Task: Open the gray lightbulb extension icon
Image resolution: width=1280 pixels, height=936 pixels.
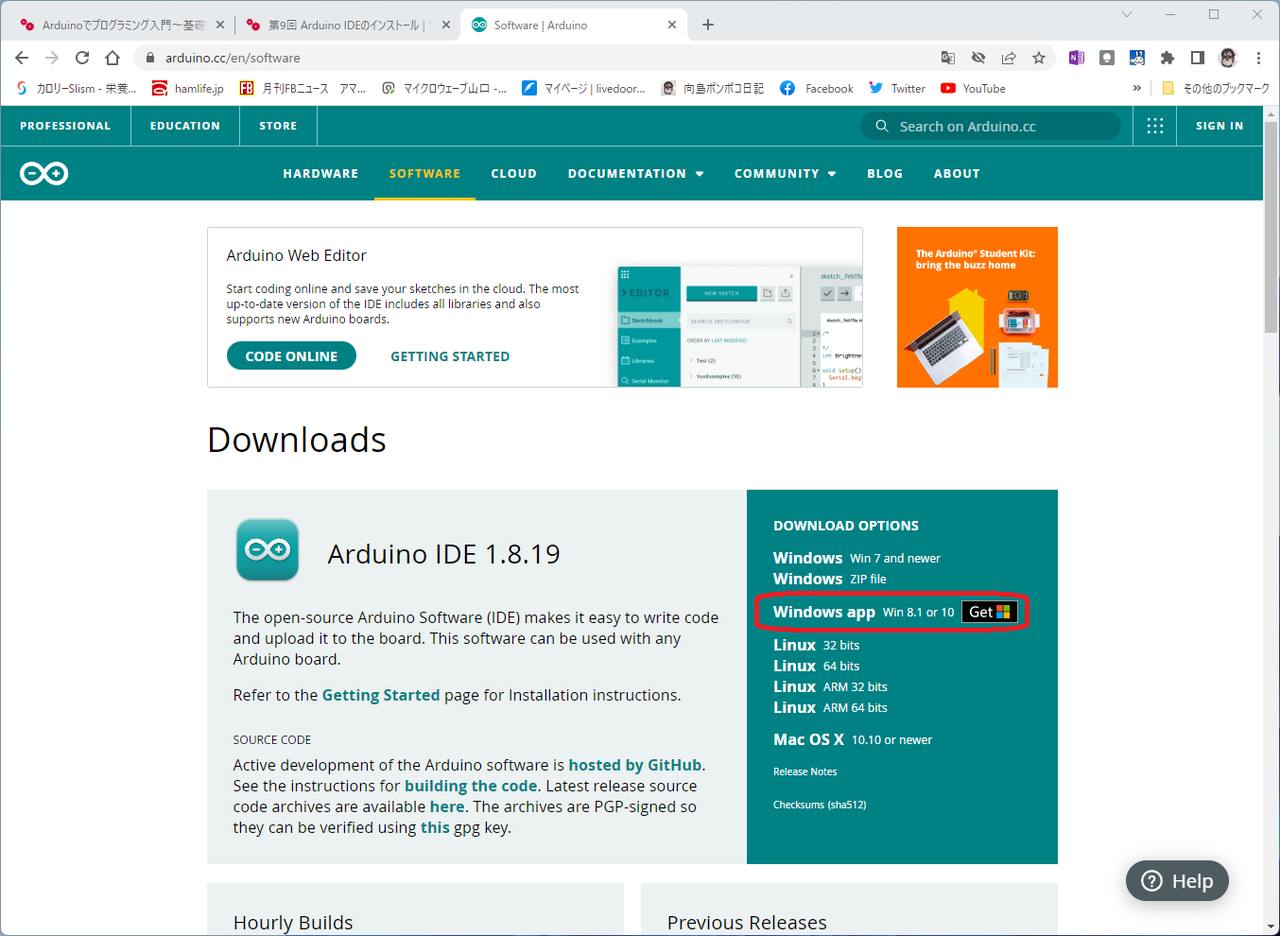Action: point(1107,58)
